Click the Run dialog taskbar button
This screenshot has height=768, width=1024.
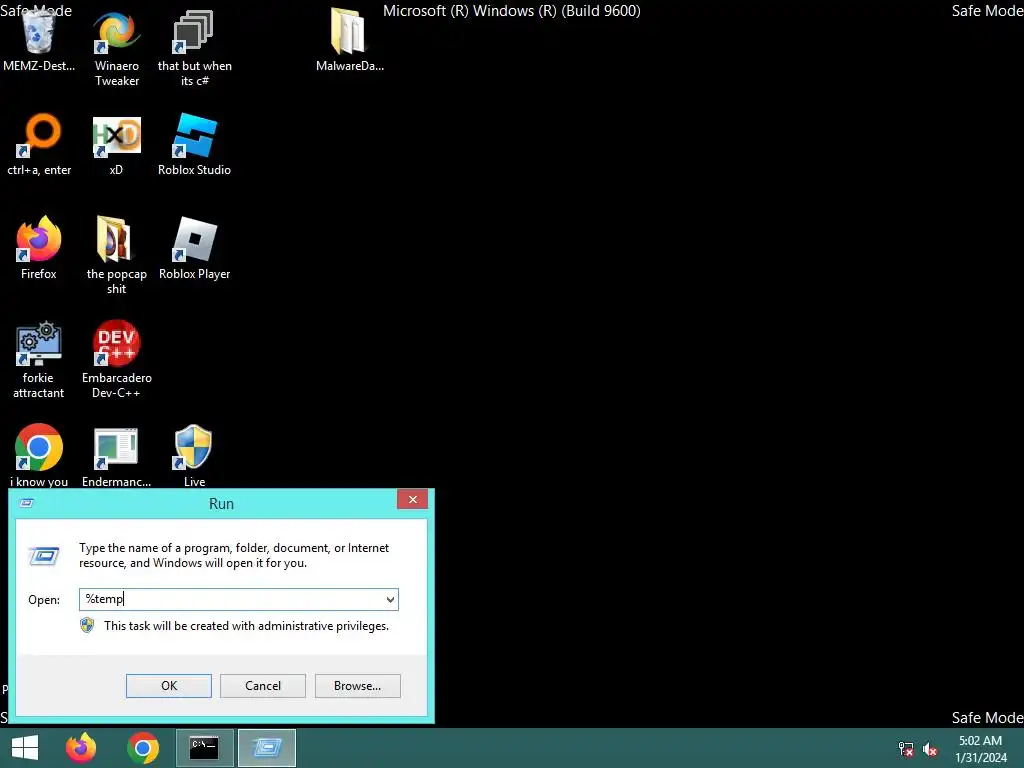[267, 748]
